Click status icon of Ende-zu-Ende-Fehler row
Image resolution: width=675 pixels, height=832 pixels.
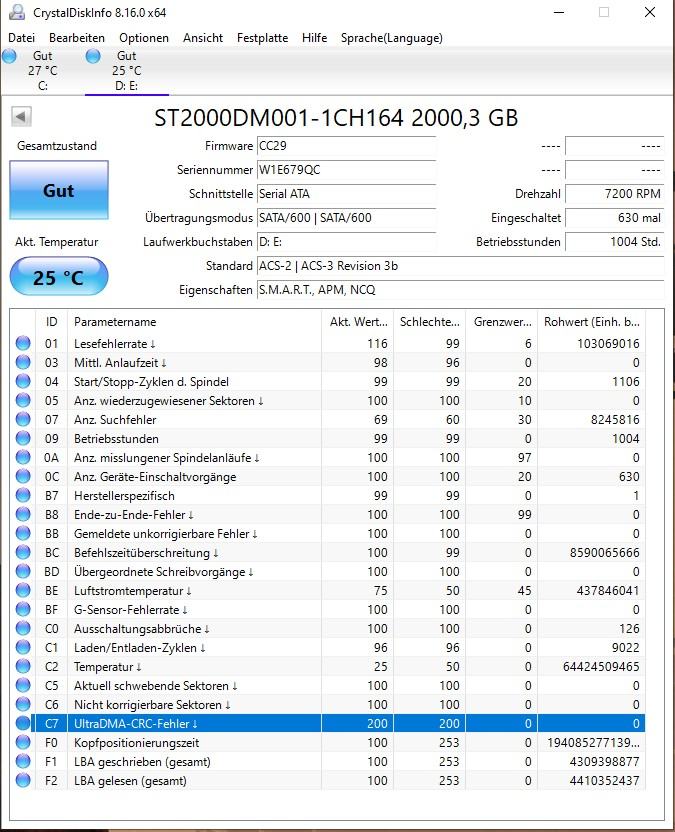(x=23, y=515)
